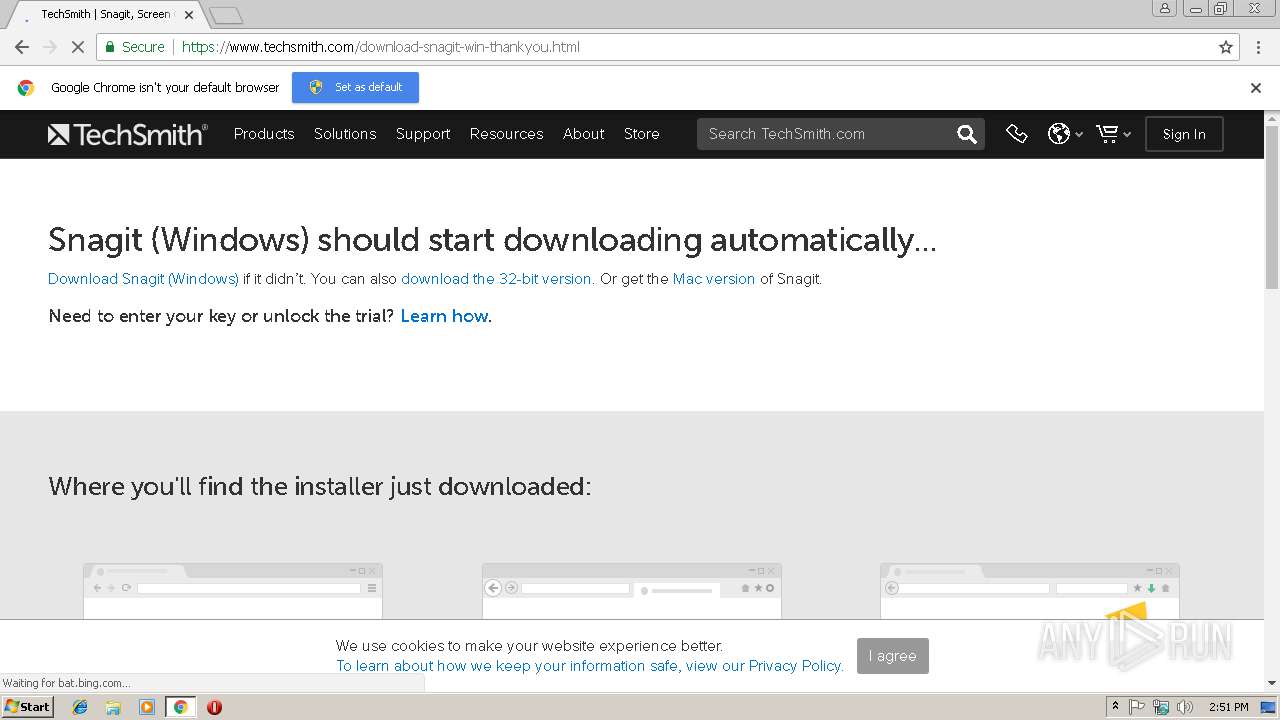Screen dimensions: 1280x720
Task: Open the Products menu
Action: click(x=264, y=134)
